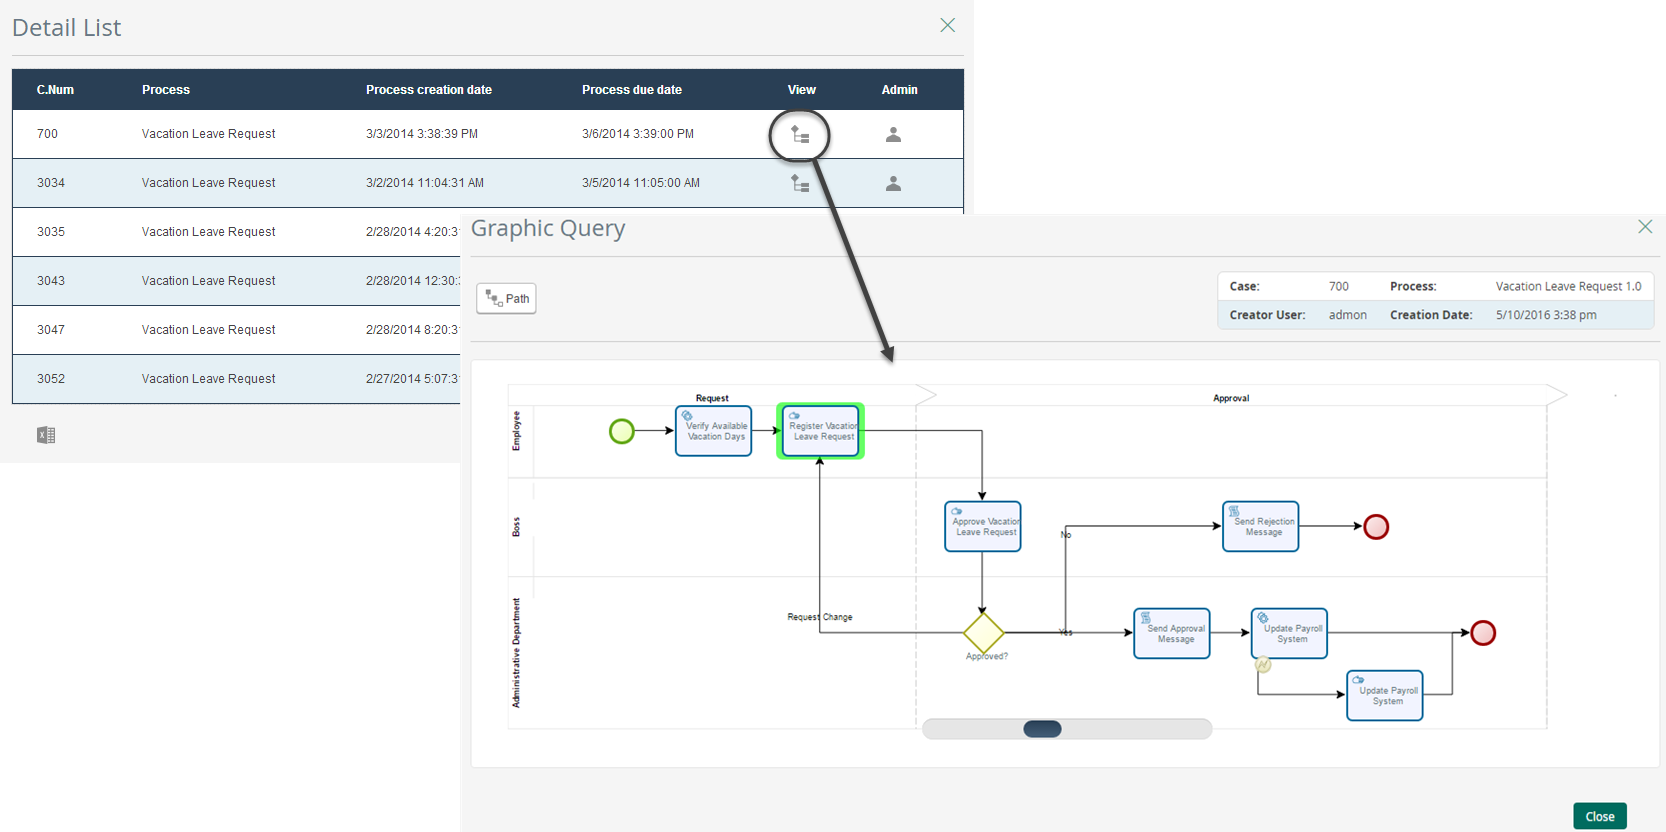Click case number 3047 cell

[x=51, y=330]
